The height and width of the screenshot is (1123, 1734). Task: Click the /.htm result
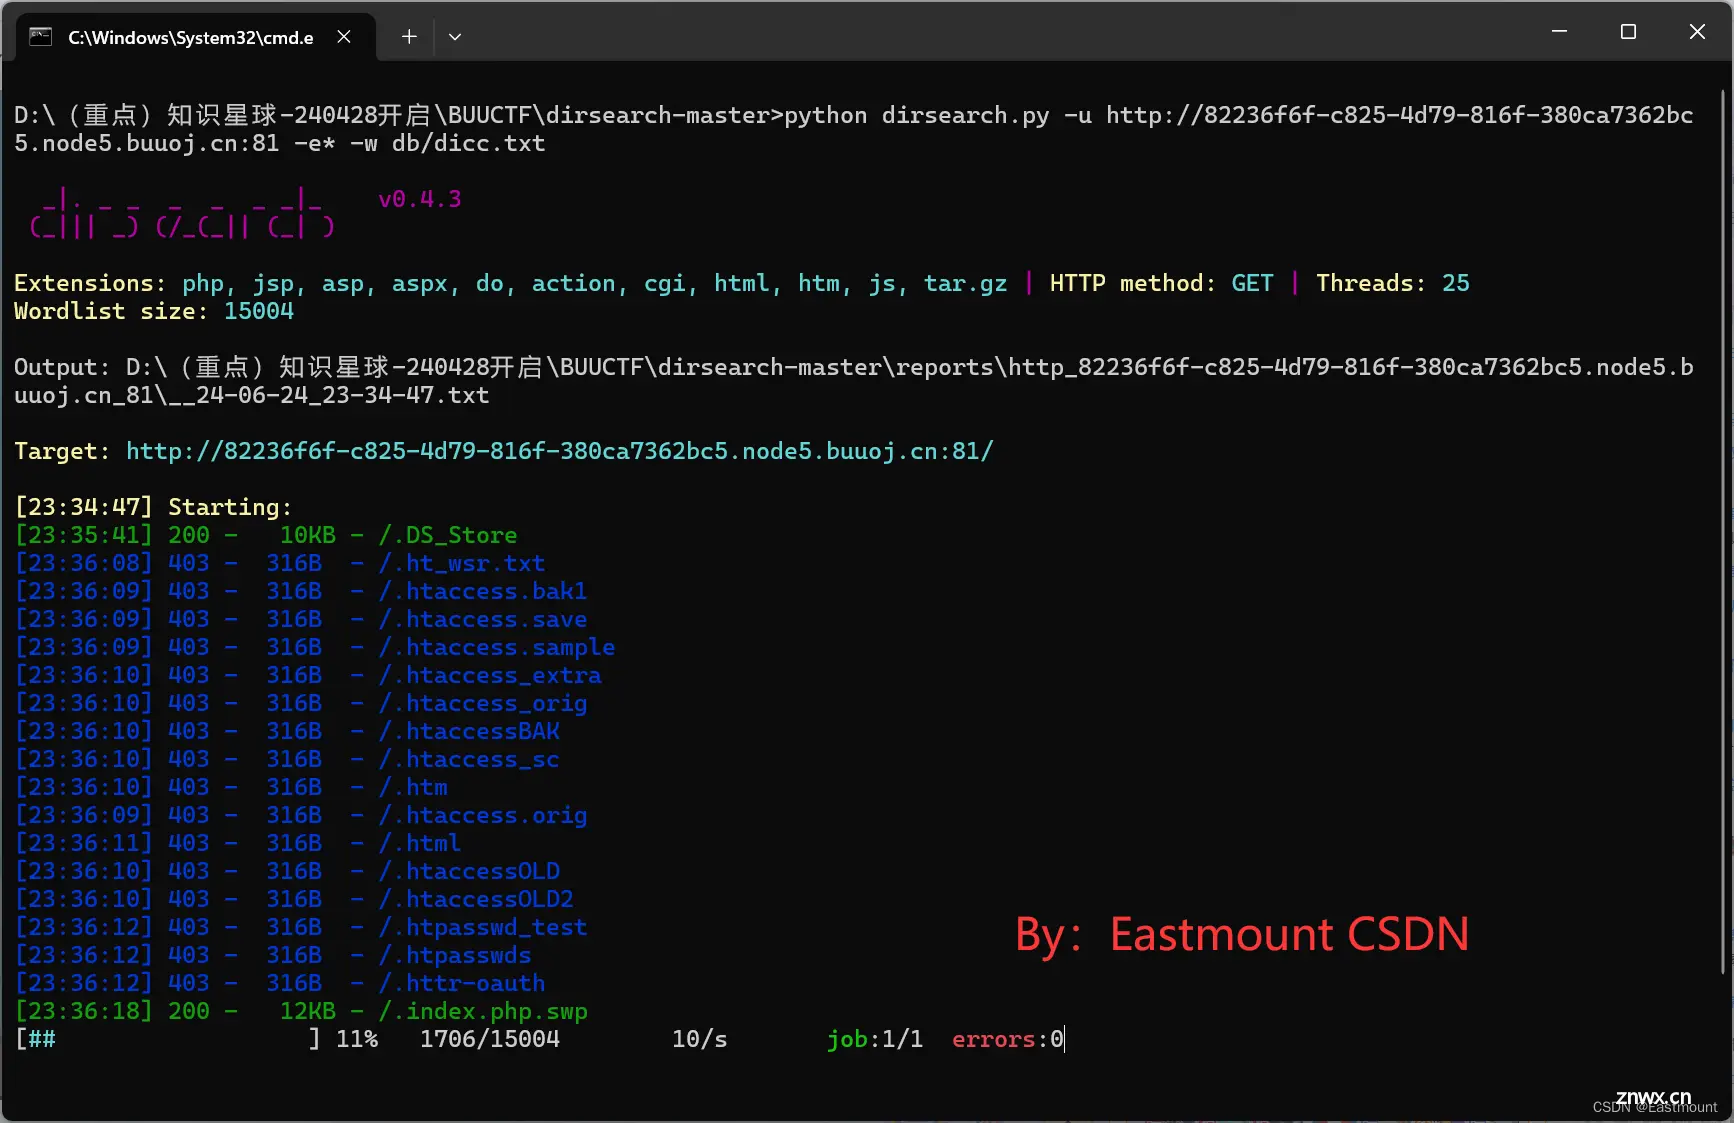(x=231, y=787)
